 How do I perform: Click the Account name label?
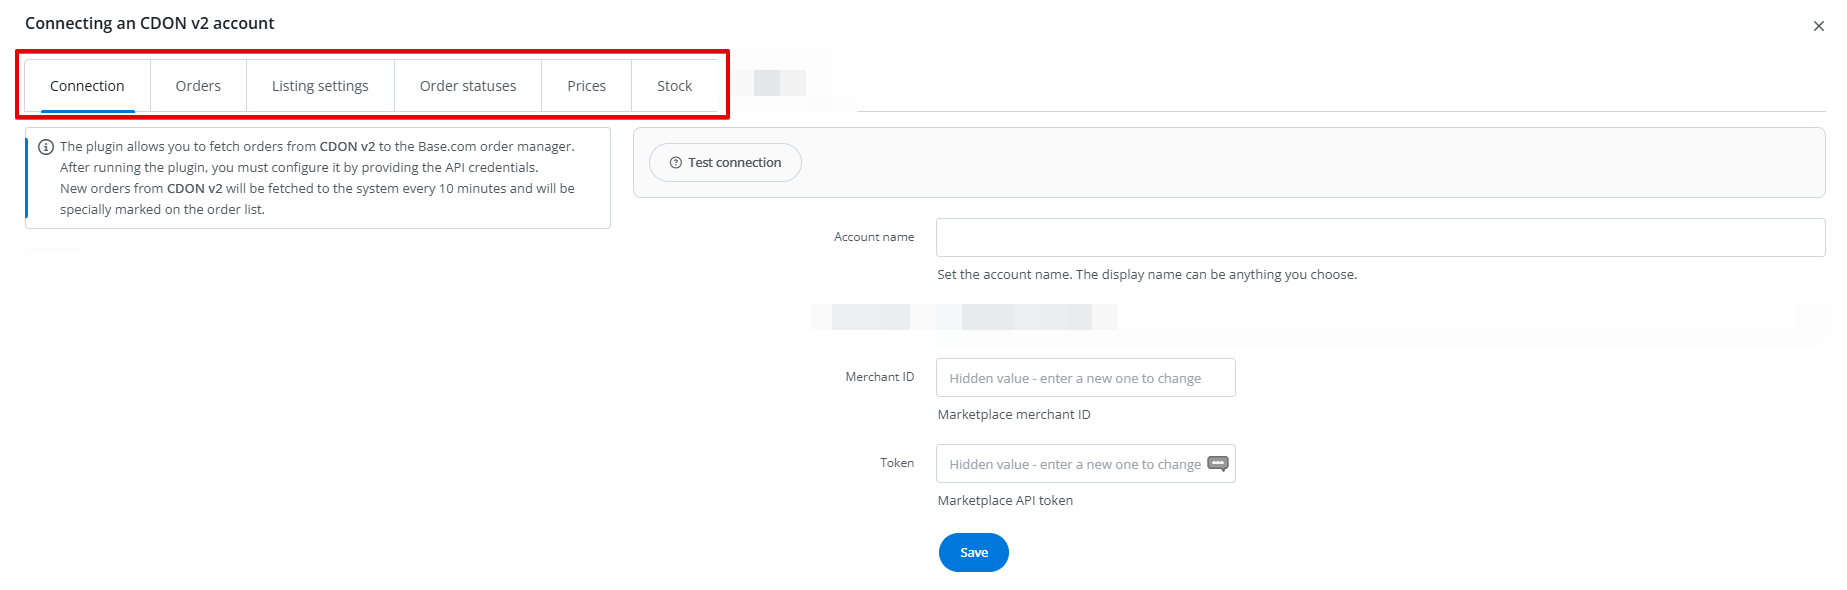point(874,237)
